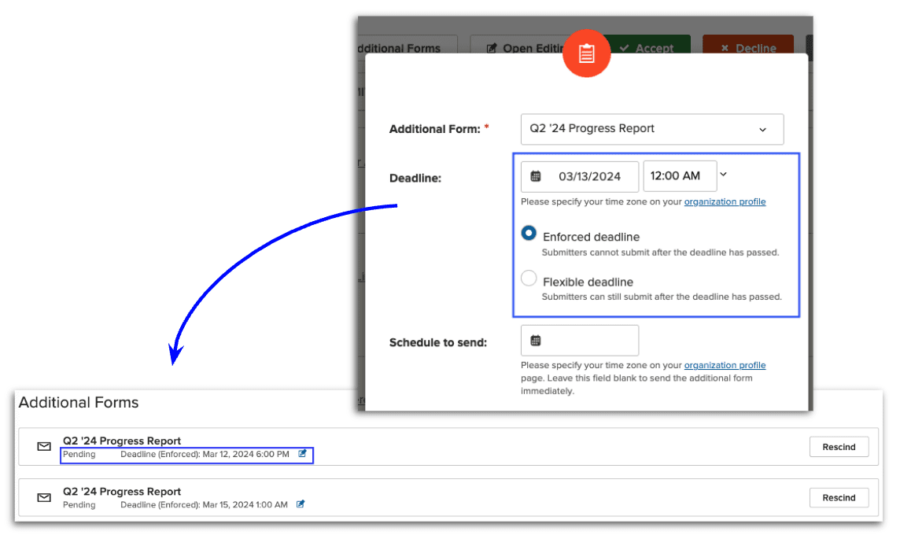Screen dimensions: 900x535
Task: Click the deadline date field 03/13/2024
Action: pos(580,176)
